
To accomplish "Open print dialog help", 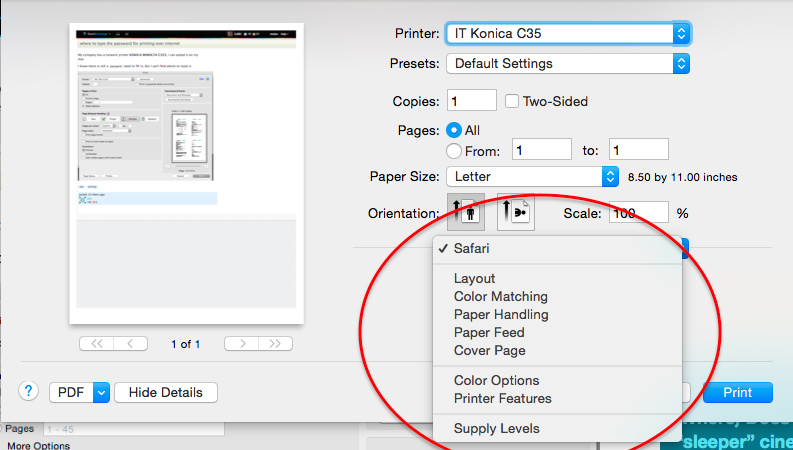I will click(x=29, y=392).
